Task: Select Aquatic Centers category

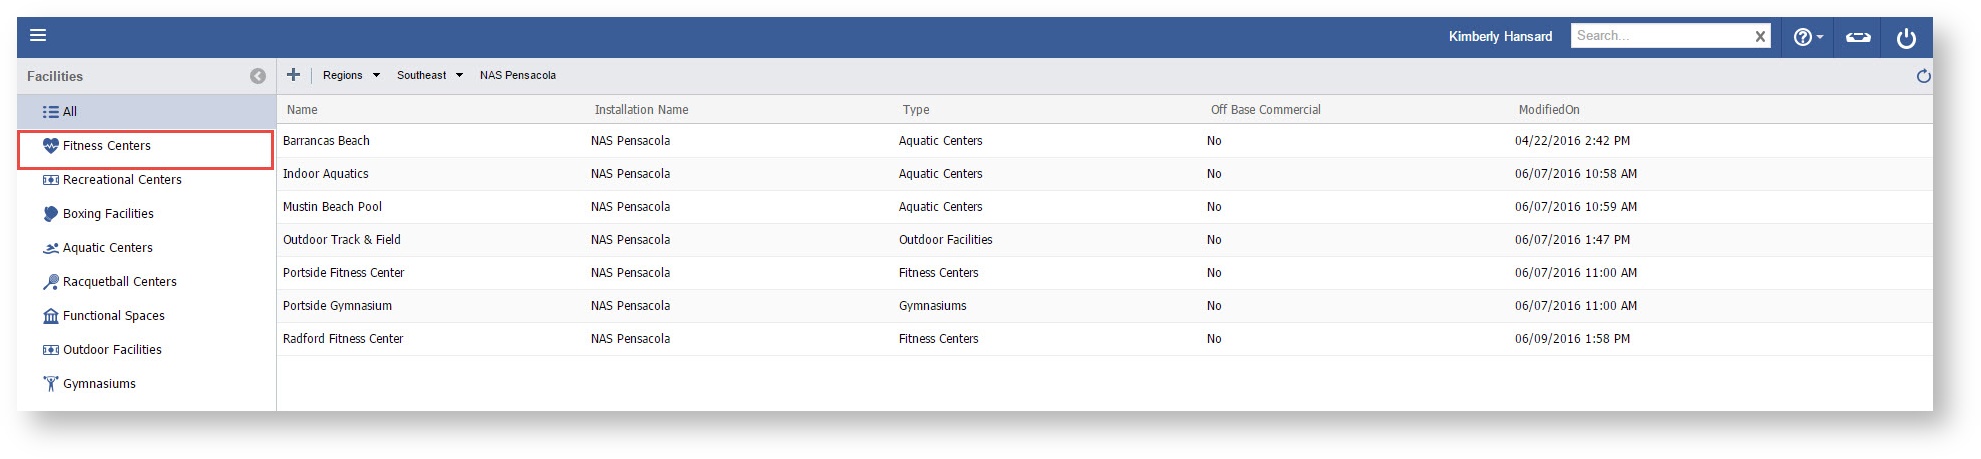Action: click(x=107, y=248)
